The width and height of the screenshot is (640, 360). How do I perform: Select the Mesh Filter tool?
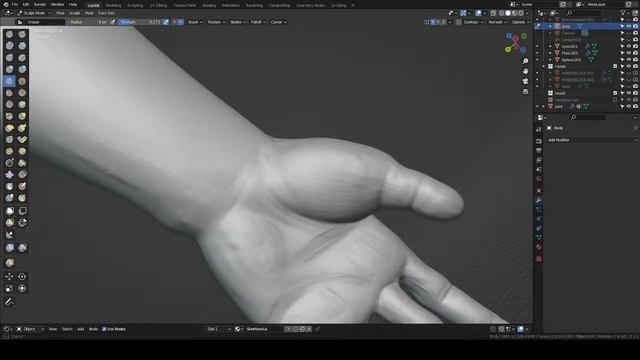pyautogui.click(x=9, y=248)
